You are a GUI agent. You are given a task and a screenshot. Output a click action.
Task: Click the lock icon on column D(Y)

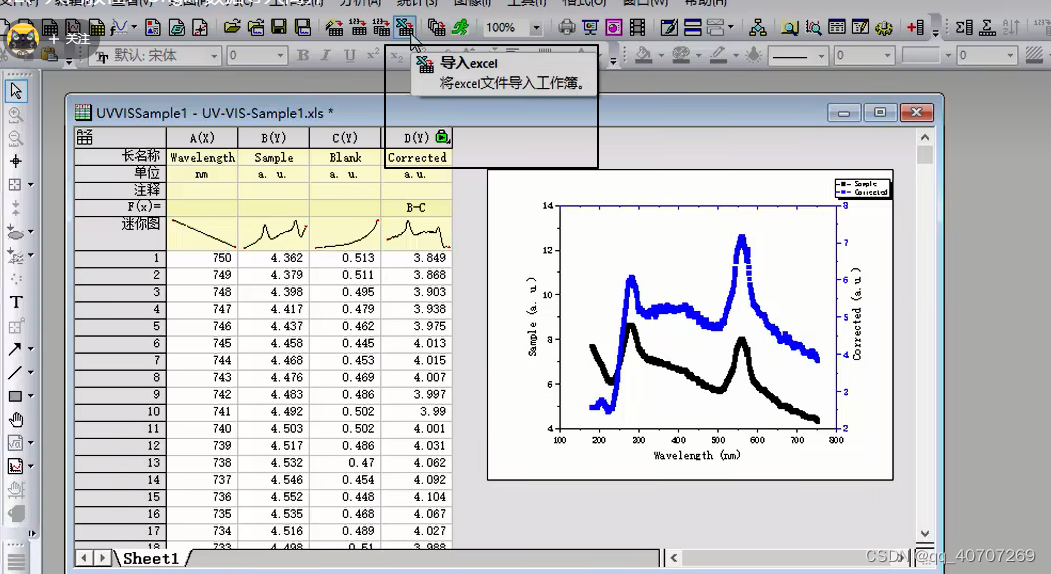pyautogui.click(x=442, y=137)
